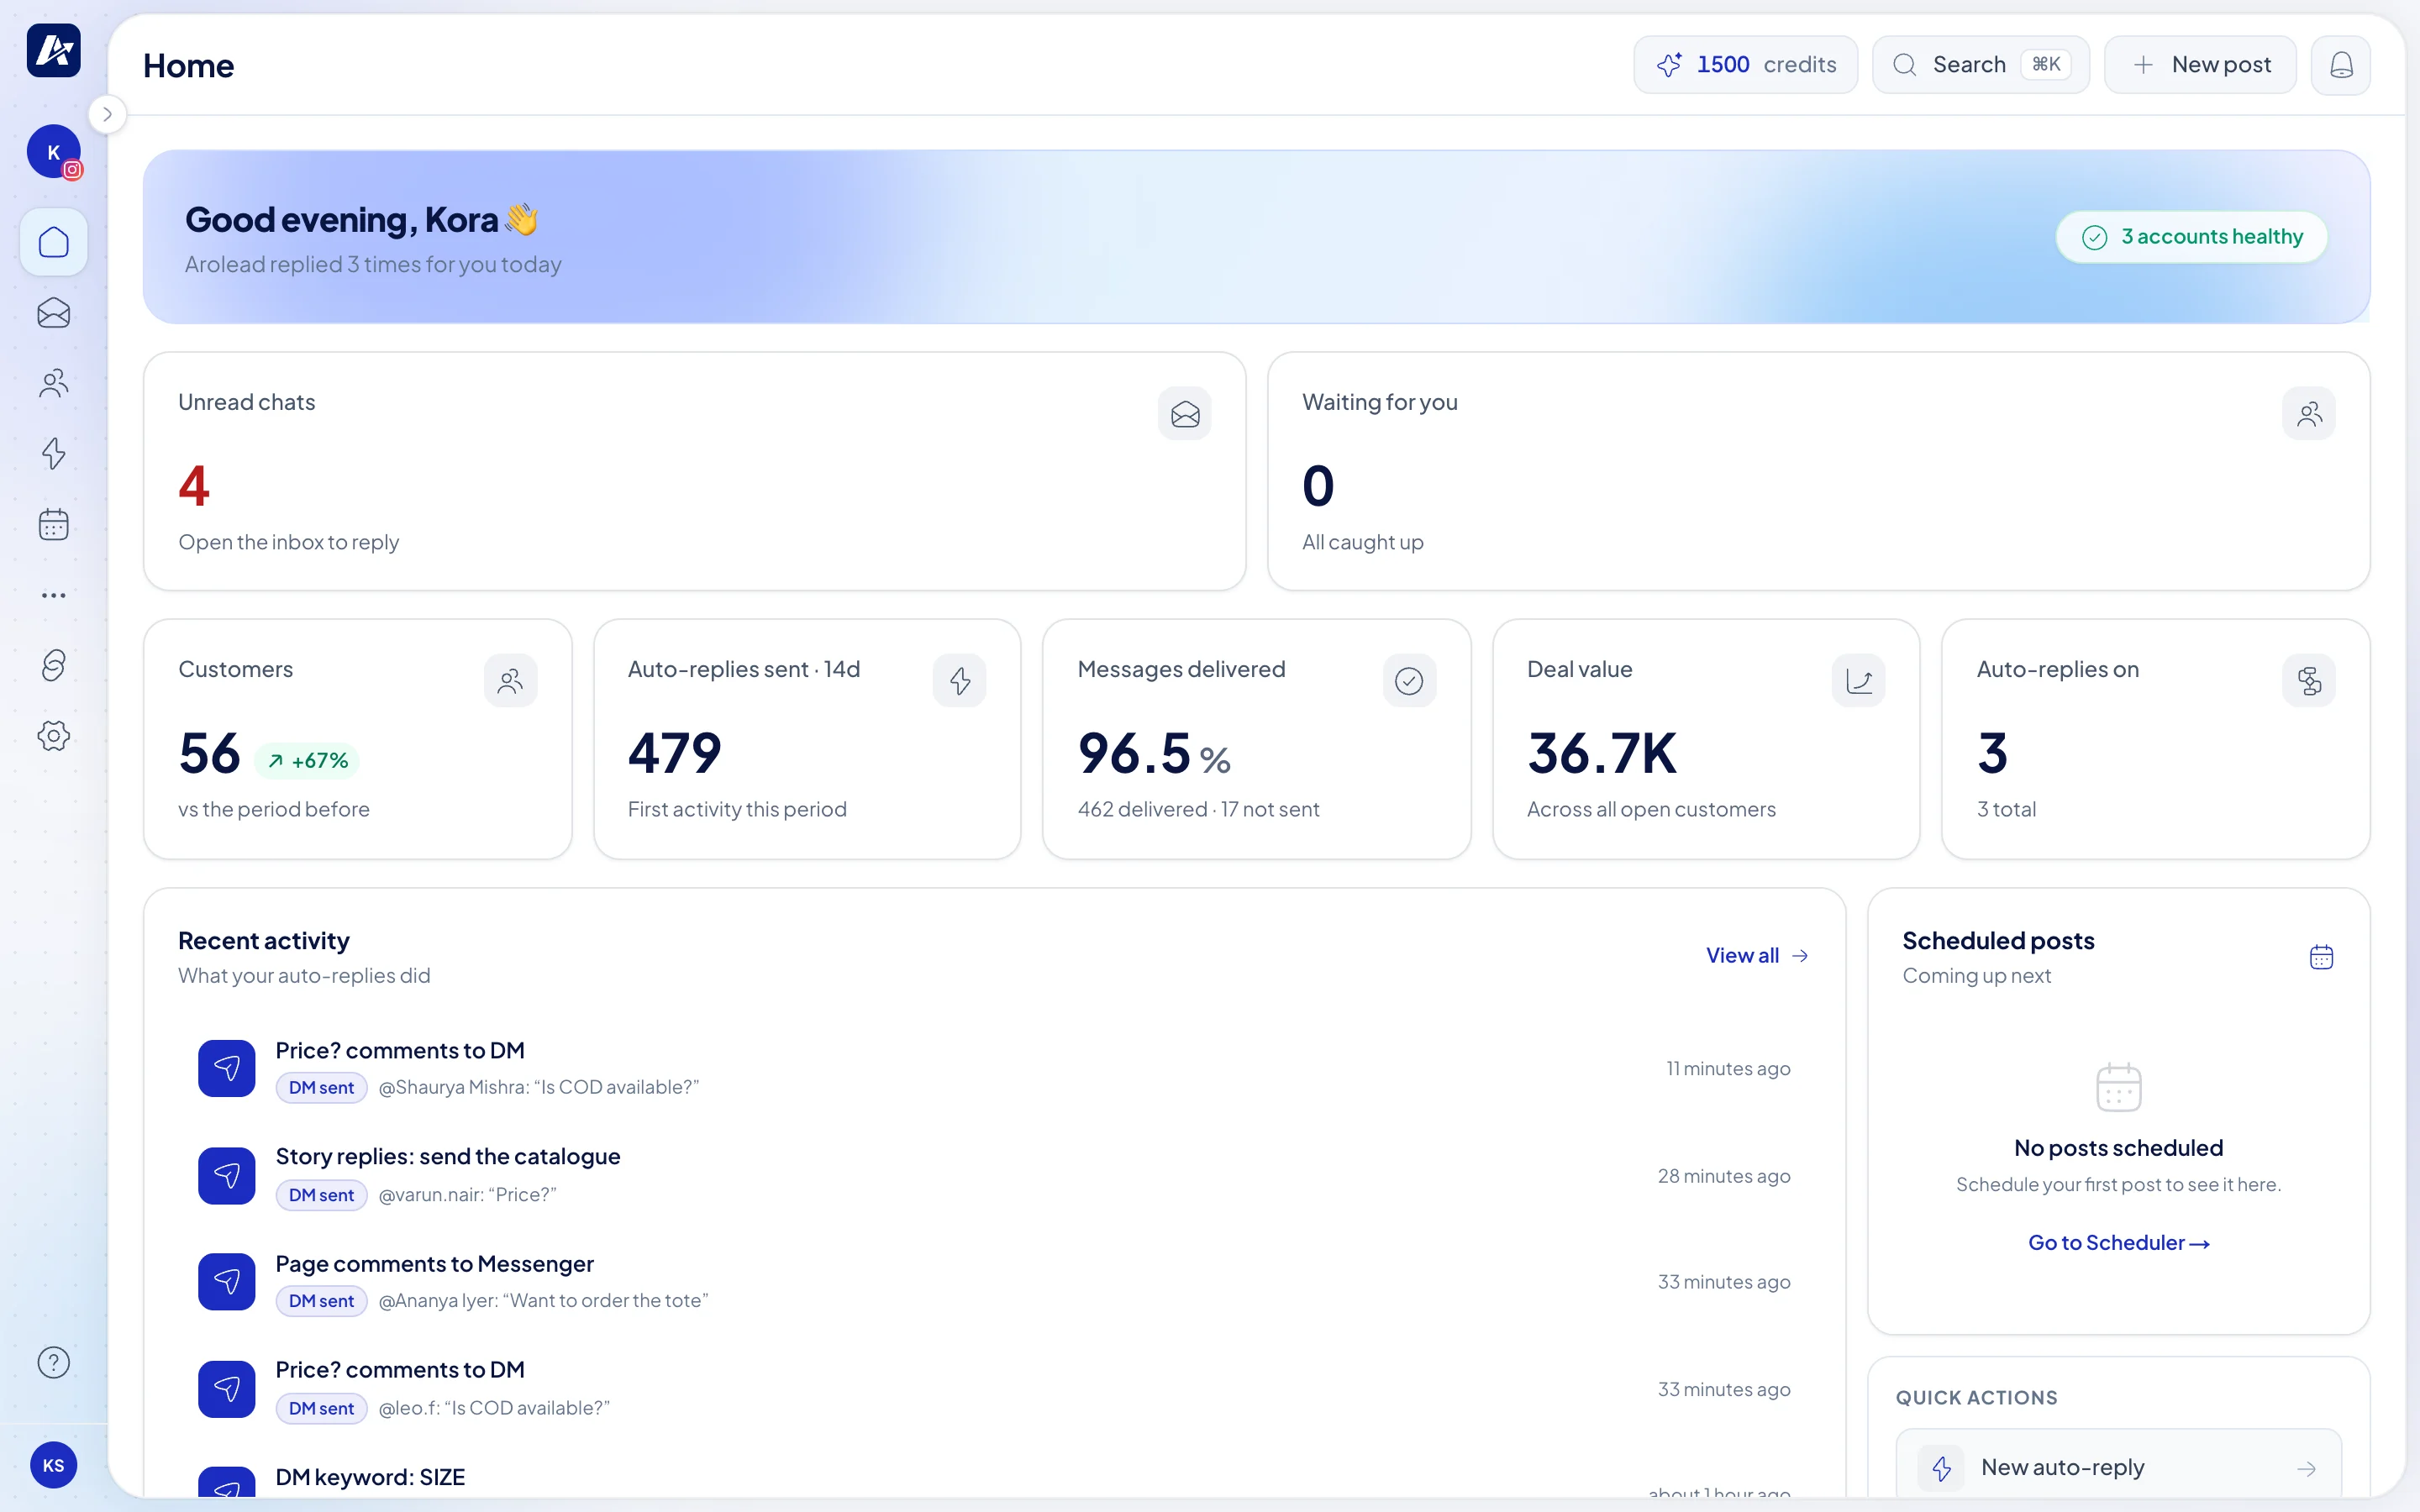Screen dimensions: 2420x1512
Task: Open the Customers people icon in sidebar
Action: (54, 383)
